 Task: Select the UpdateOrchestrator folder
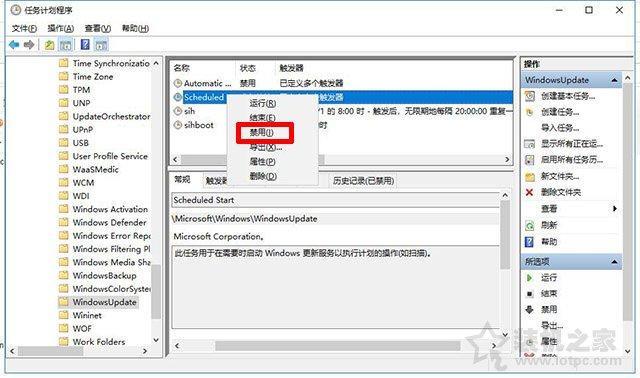pyautogui.click(x=104, y=116)
